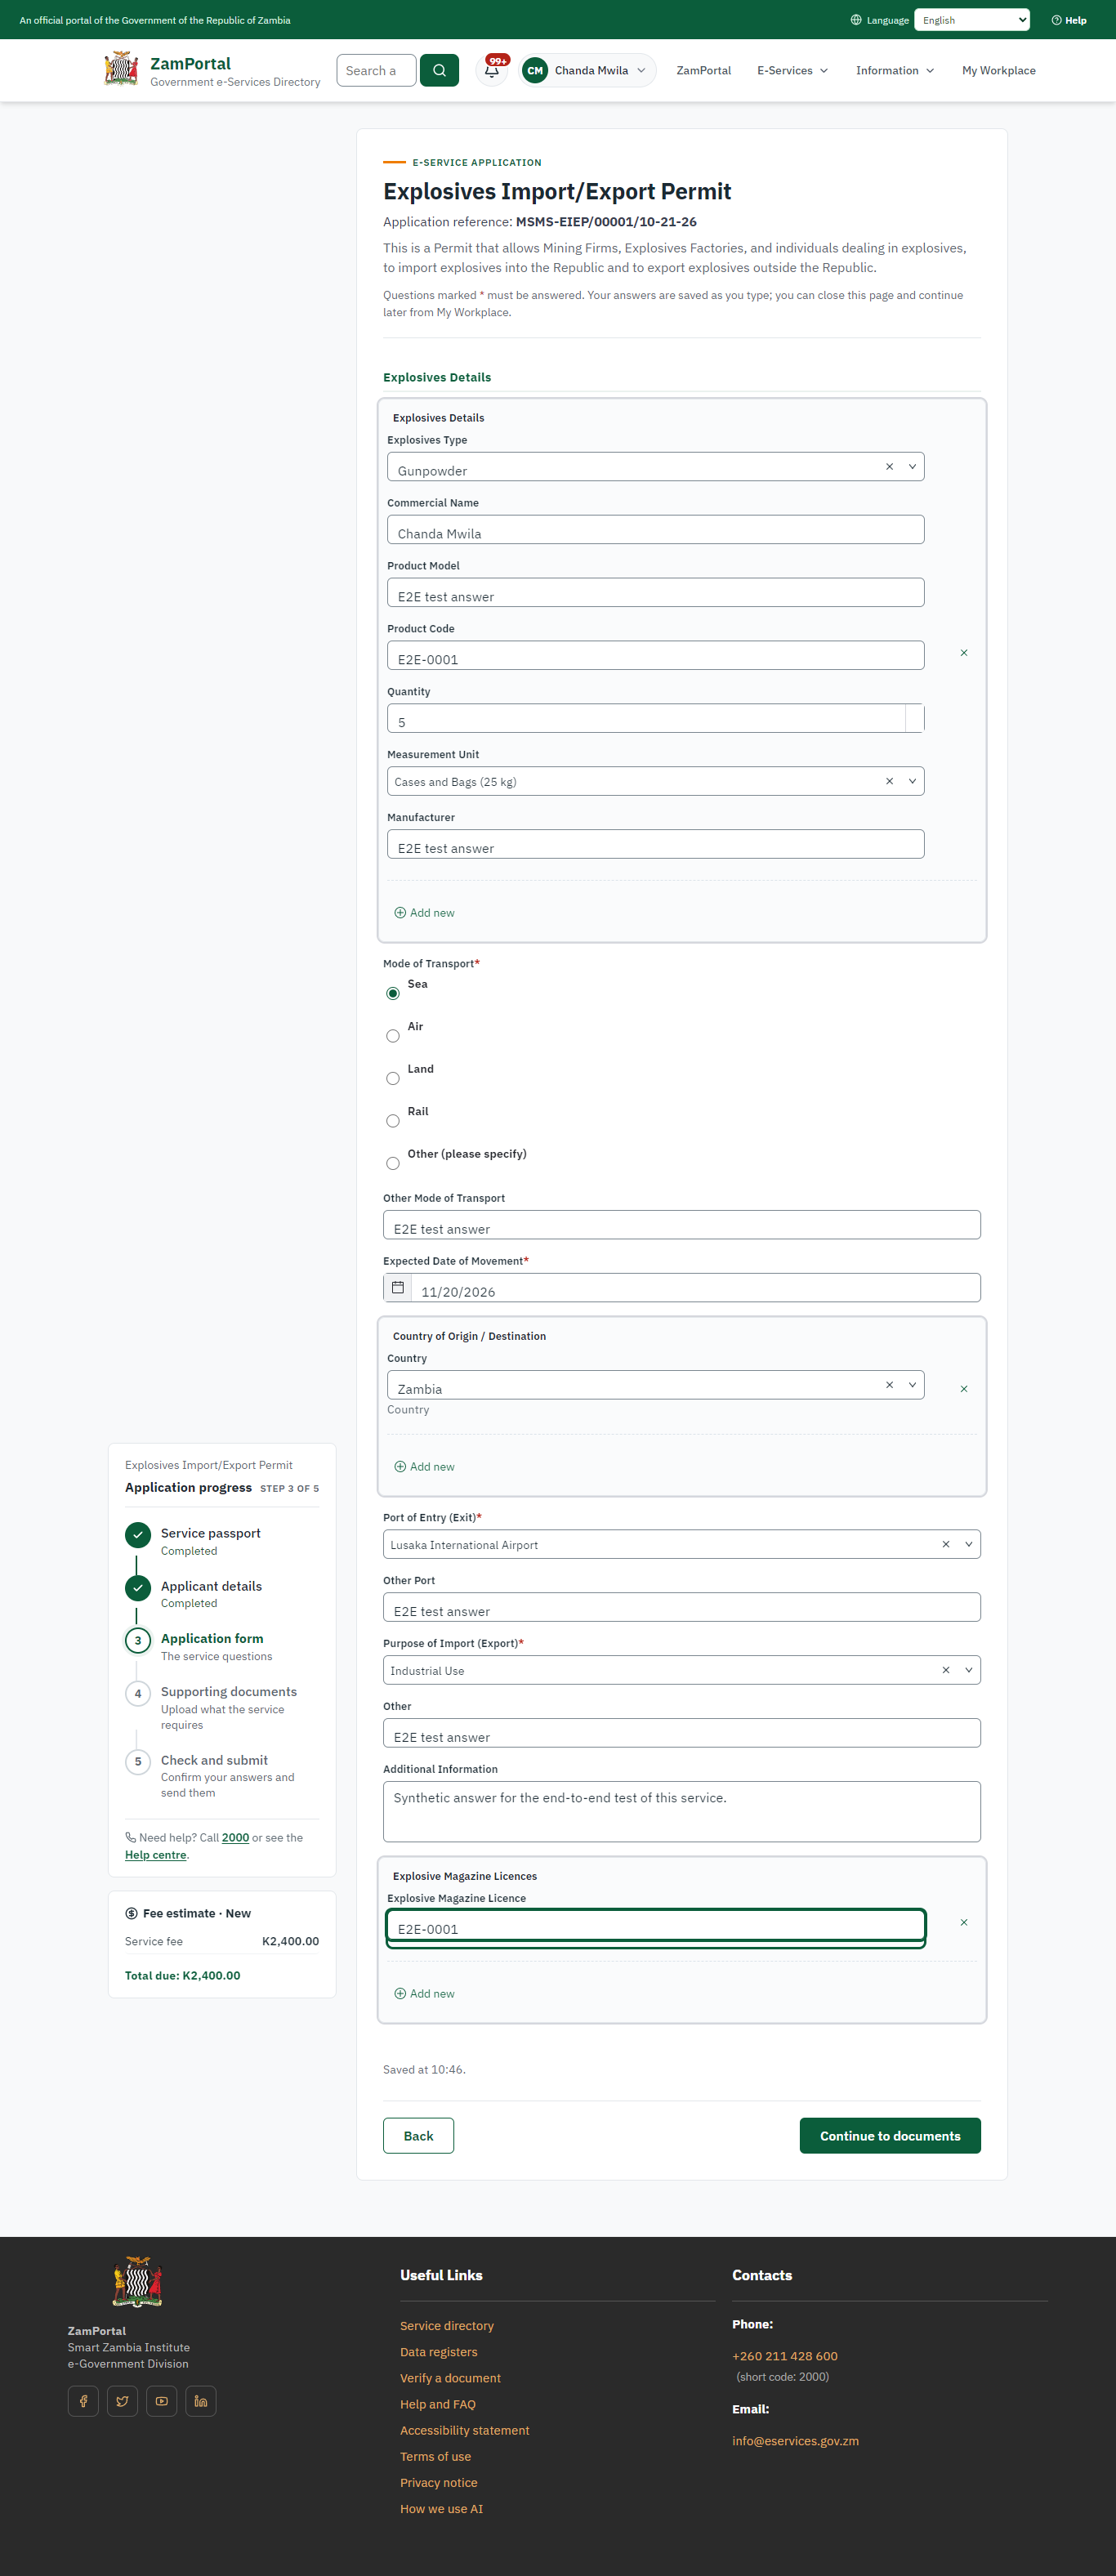Add new Explosives Details entry

click(424, 913)
